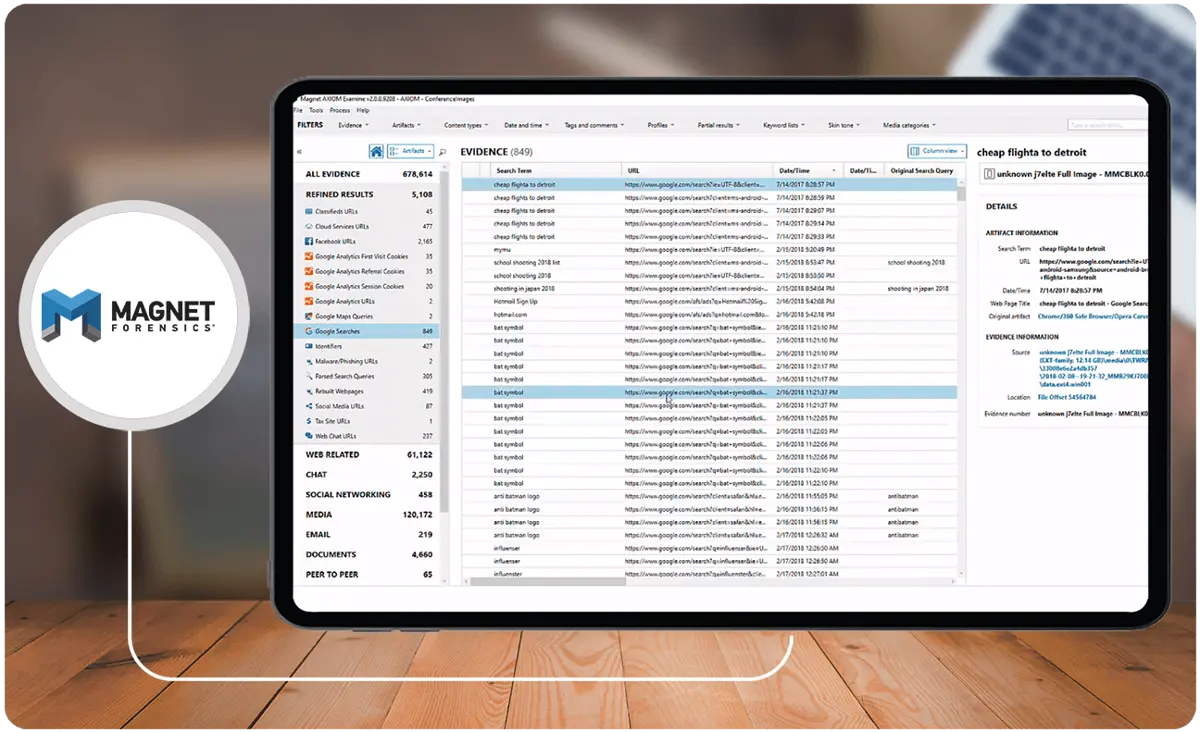Viewport: 1200px width, 733px height.
Task: Open the Artifacts filter dropdown in the filter bar
Action: click(406, 125)
